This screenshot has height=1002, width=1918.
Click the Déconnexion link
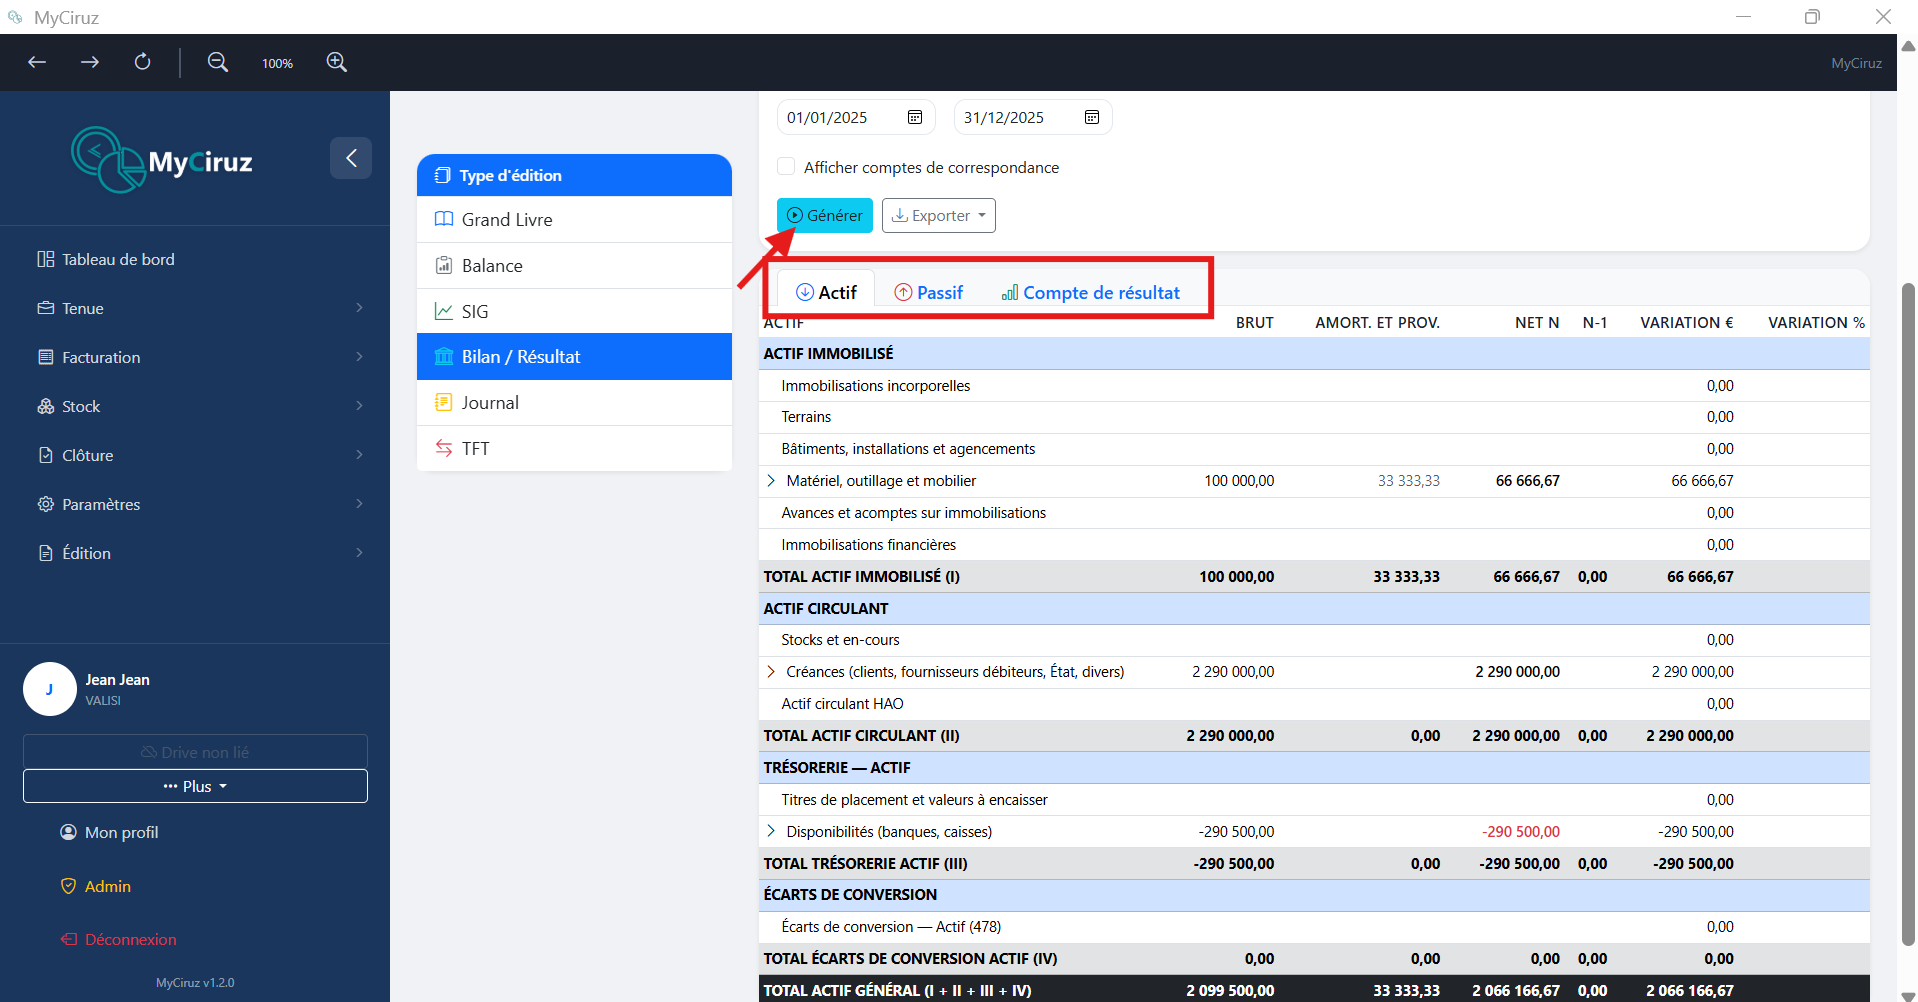[x=119, y=939]
